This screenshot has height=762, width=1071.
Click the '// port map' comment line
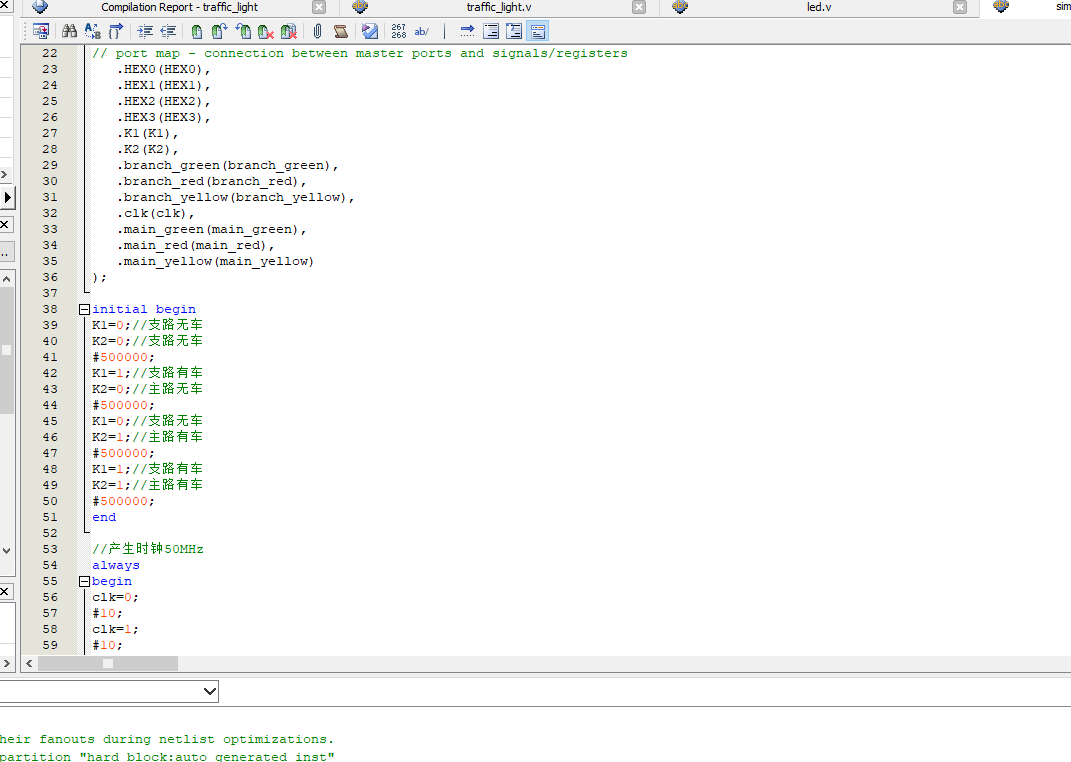pyautogui.click(x=360, y=53)
